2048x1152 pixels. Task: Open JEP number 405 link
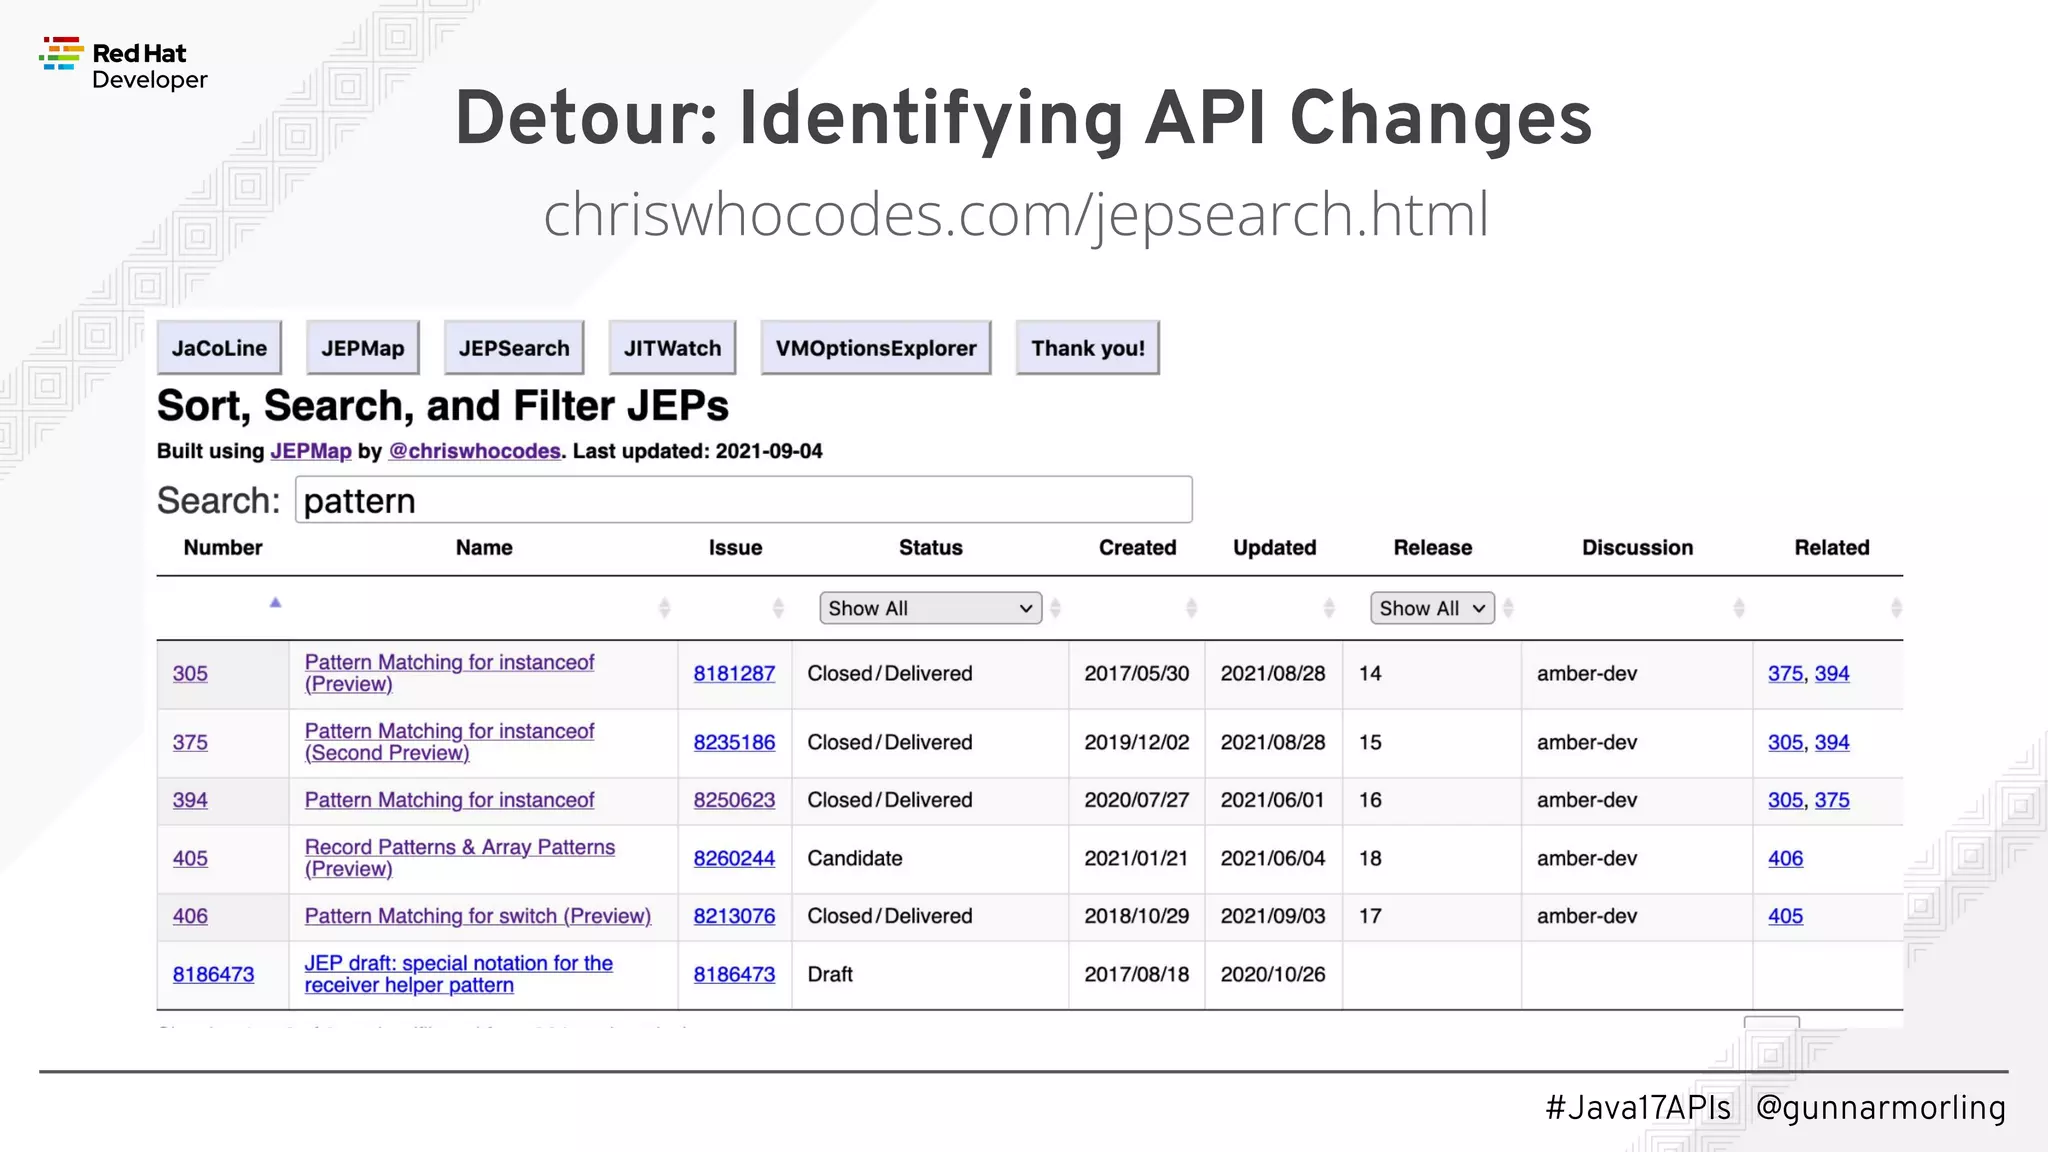[x=190, y=859]
